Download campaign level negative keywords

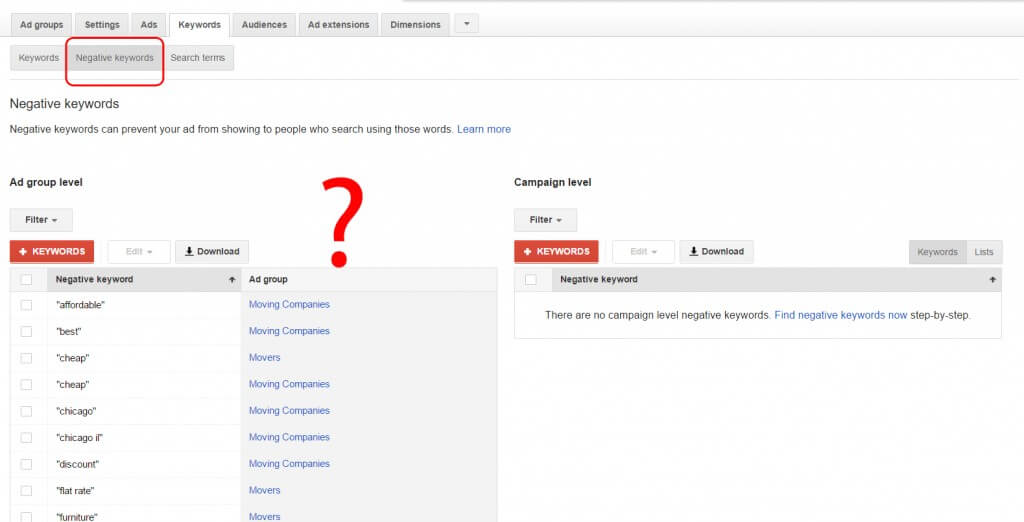716,252
